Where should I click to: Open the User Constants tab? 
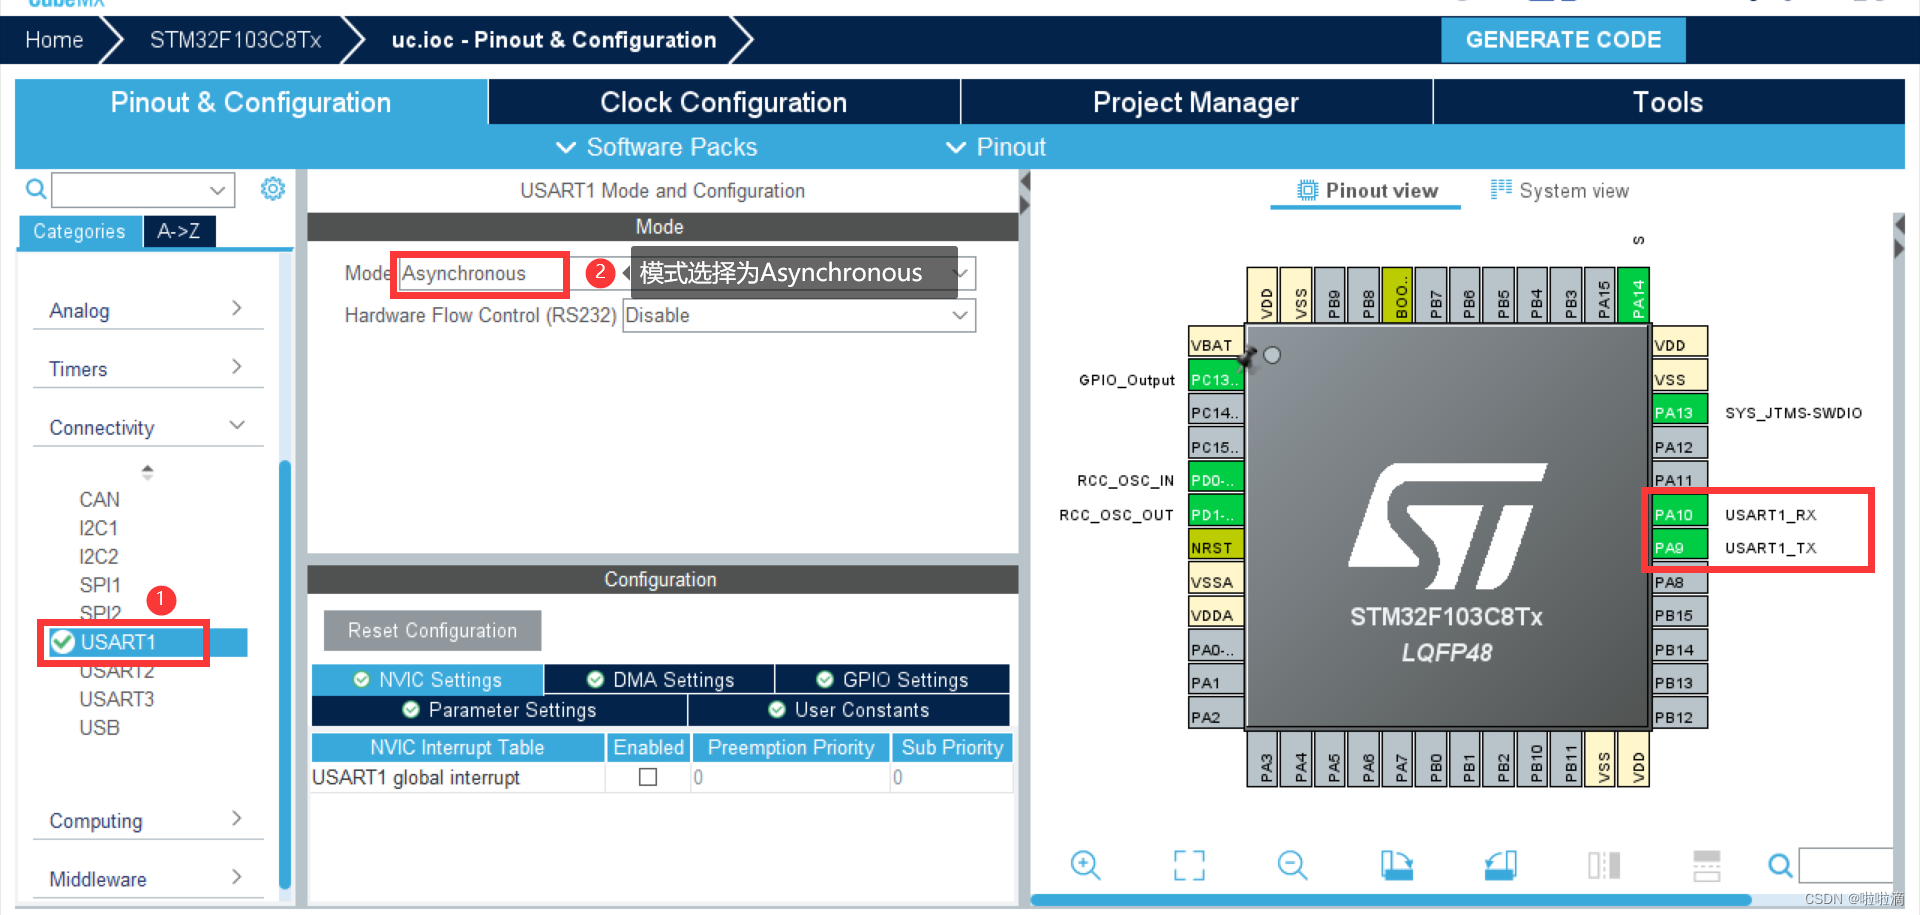[x=849, y=709]
